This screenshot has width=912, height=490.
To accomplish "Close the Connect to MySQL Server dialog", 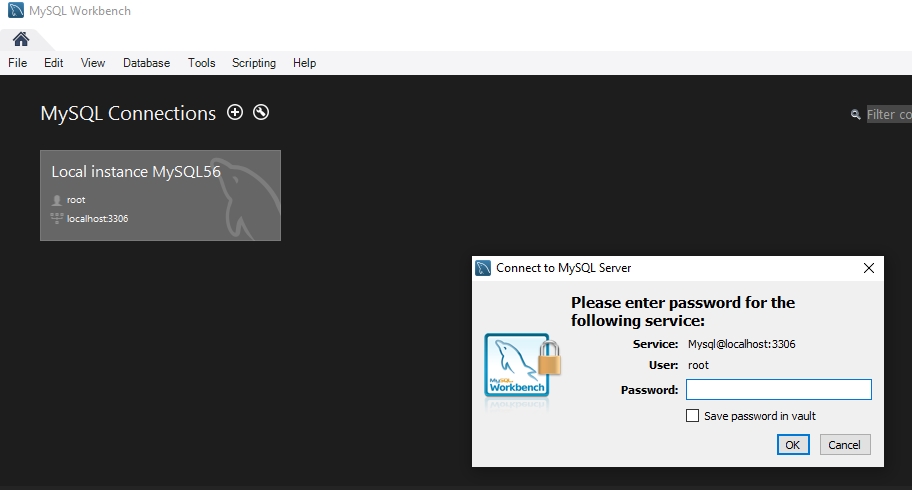I will pos(869,268).
